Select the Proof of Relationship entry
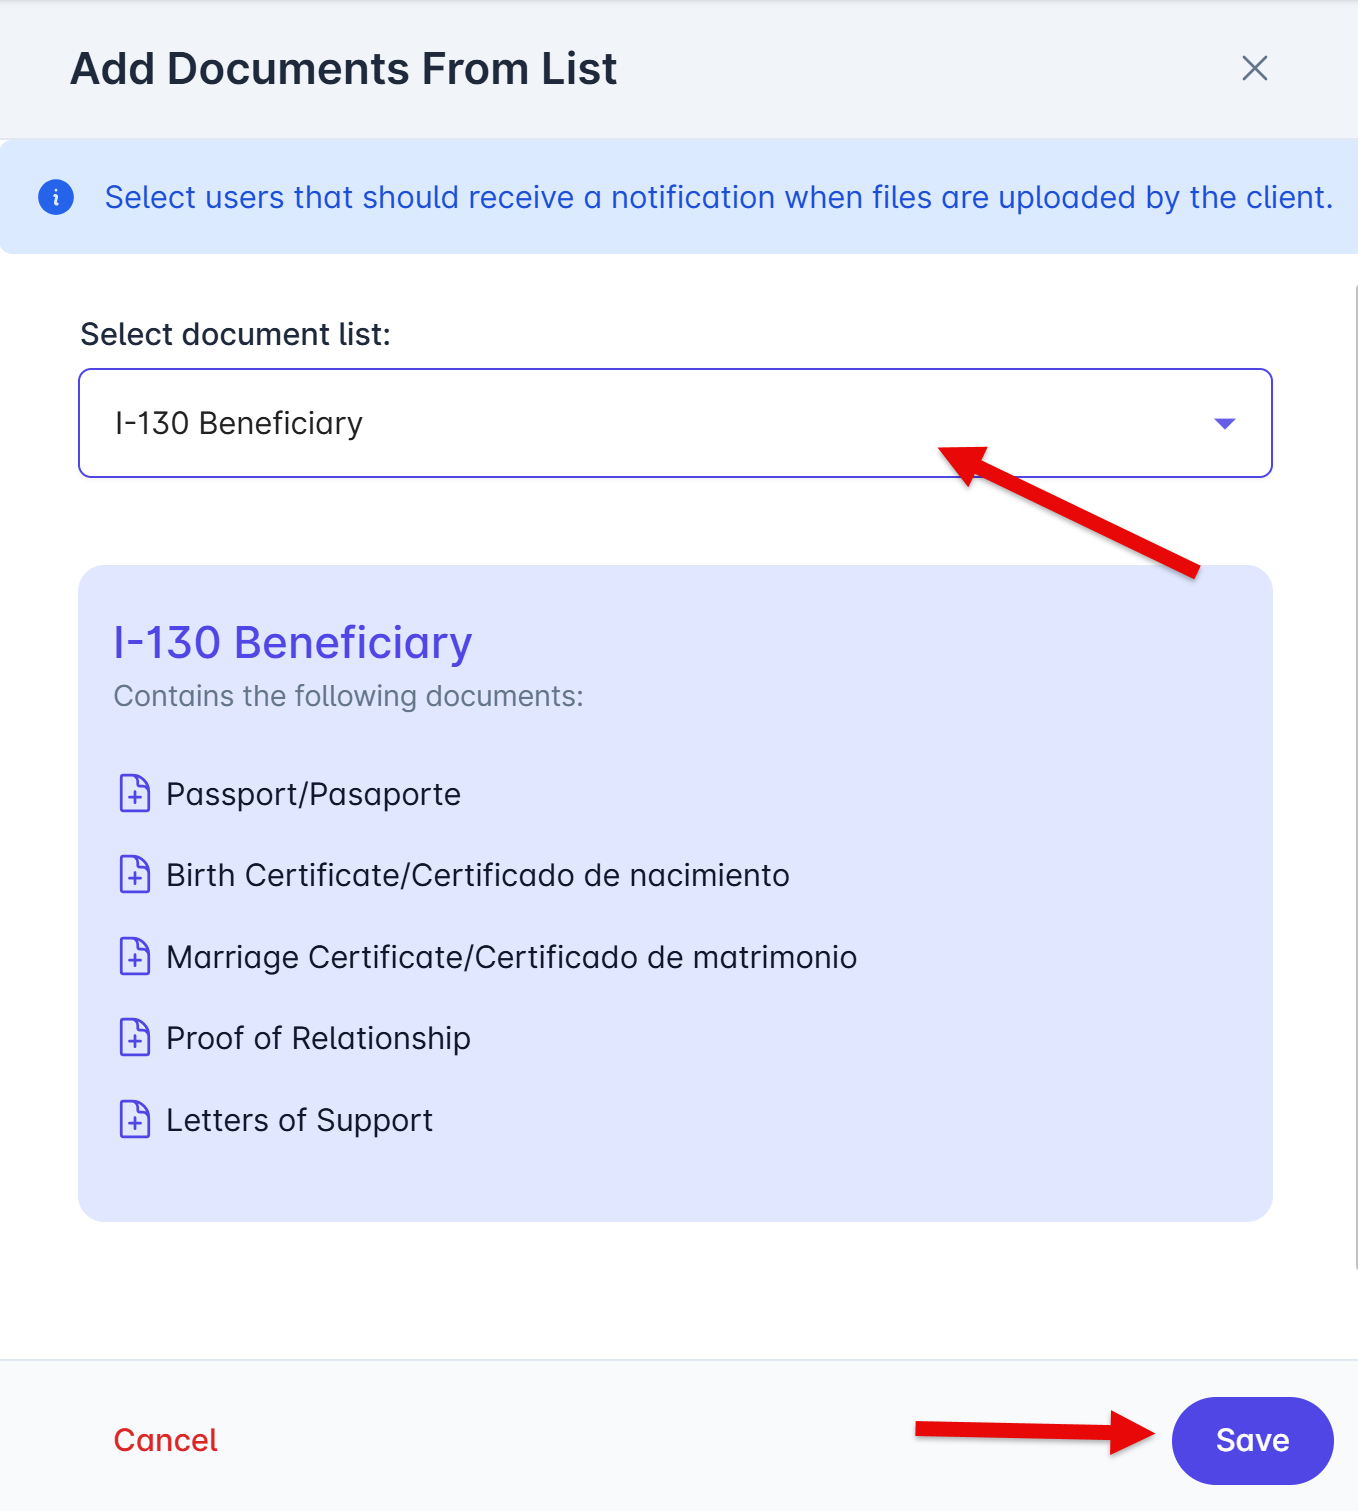Screen dimensions: 1358x1511 pos(318,1038)
